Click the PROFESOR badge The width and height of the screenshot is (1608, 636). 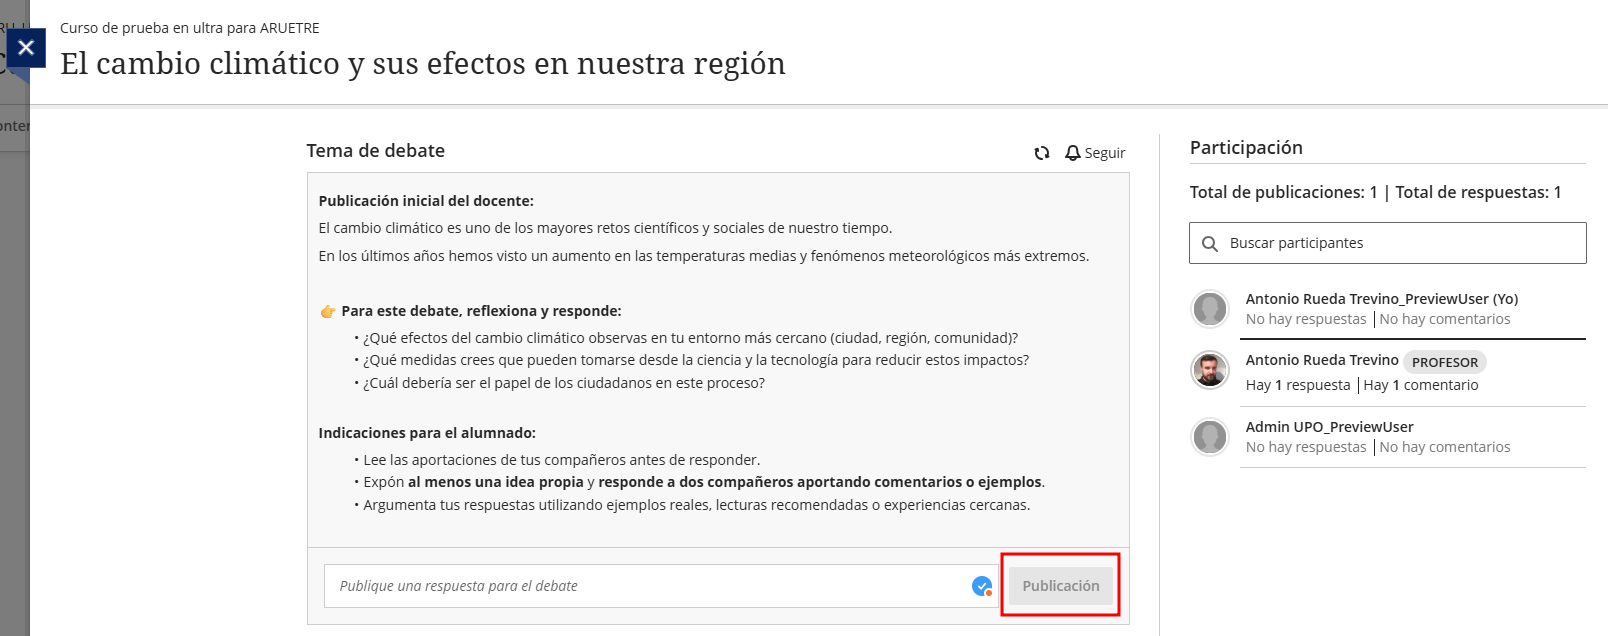click(1444, 362)
